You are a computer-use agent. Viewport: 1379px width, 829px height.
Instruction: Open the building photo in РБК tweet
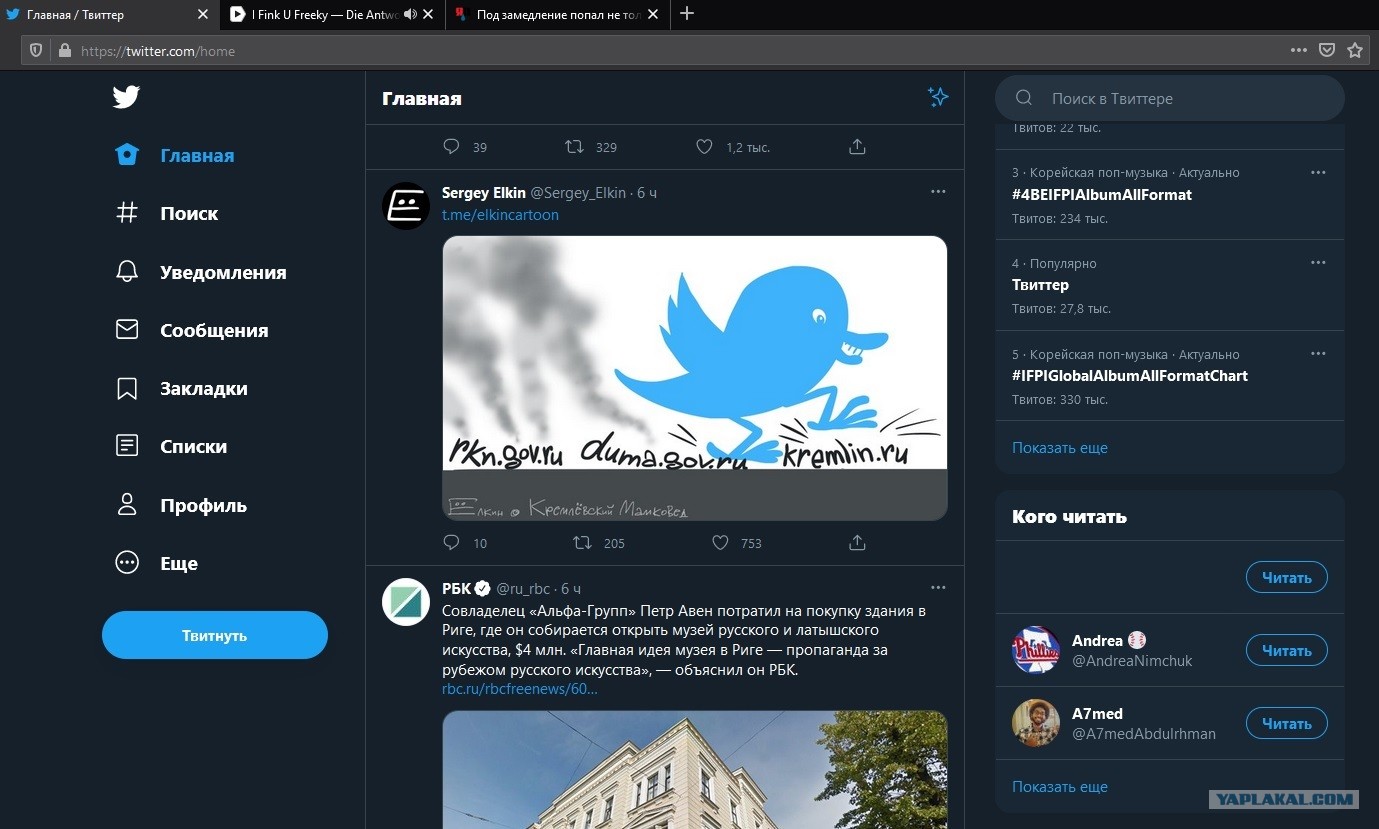[x=695, y=770]
